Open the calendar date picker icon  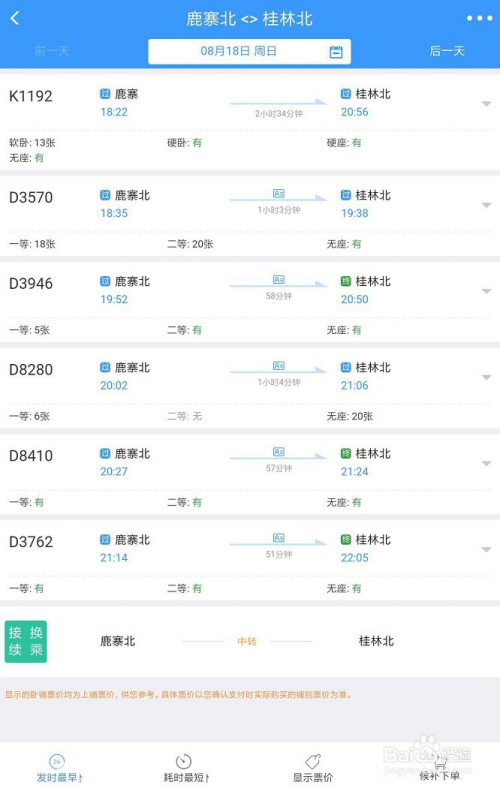(x=336, y=52)
